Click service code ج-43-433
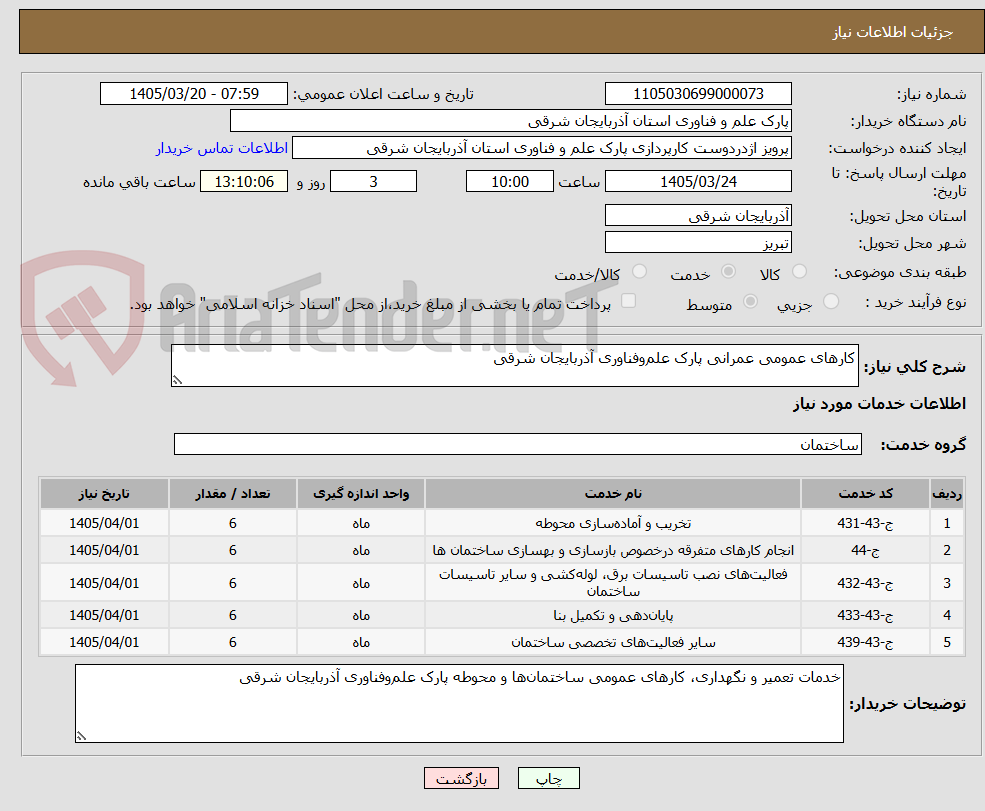Image resolution: width=985 pixels, height=811 pixels. (x=865, y=616)
